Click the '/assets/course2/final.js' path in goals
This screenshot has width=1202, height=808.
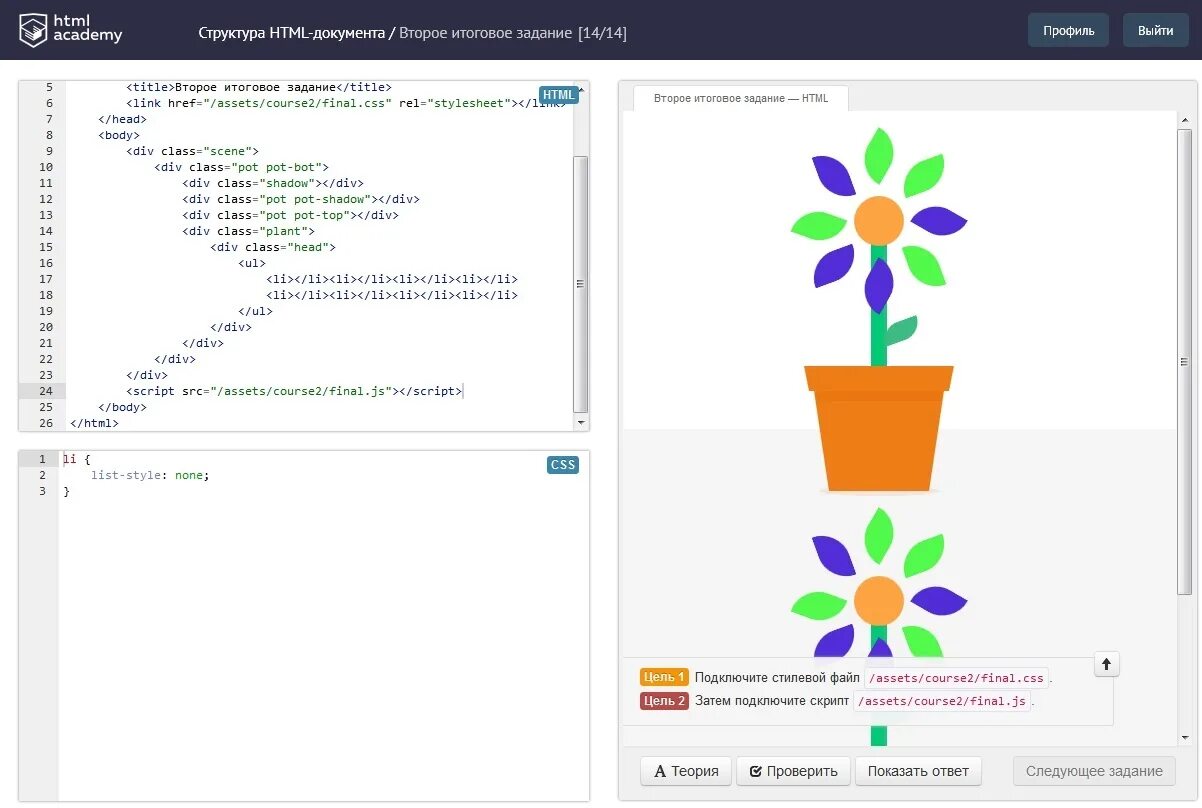click(941, 701)
